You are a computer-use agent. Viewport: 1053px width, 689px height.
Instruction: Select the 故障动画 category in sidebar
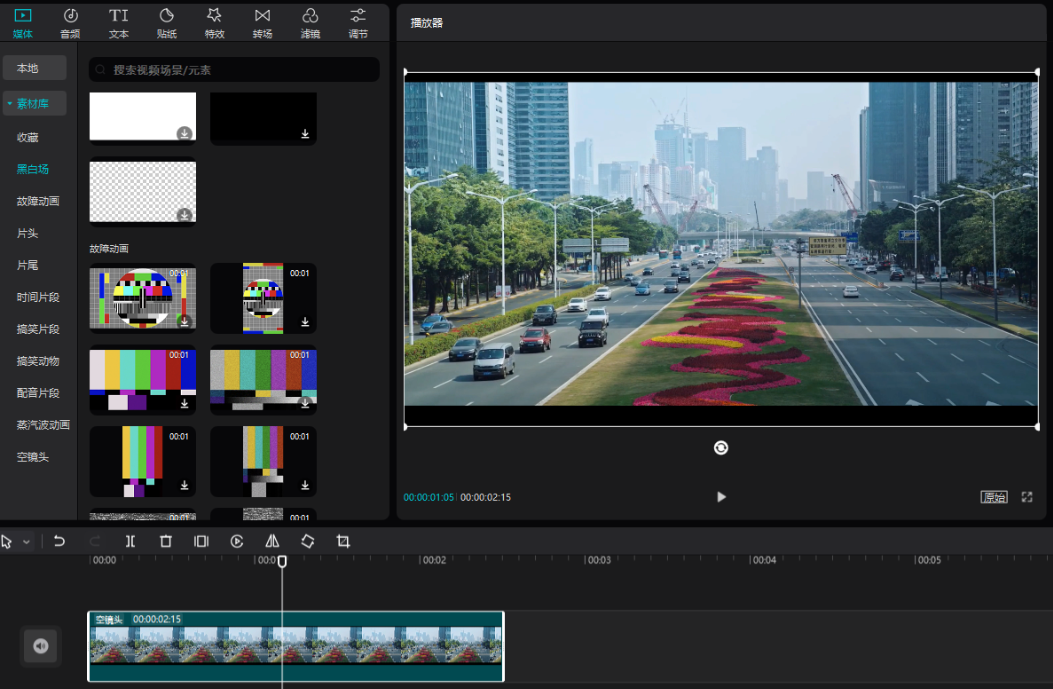coord(38,201)
